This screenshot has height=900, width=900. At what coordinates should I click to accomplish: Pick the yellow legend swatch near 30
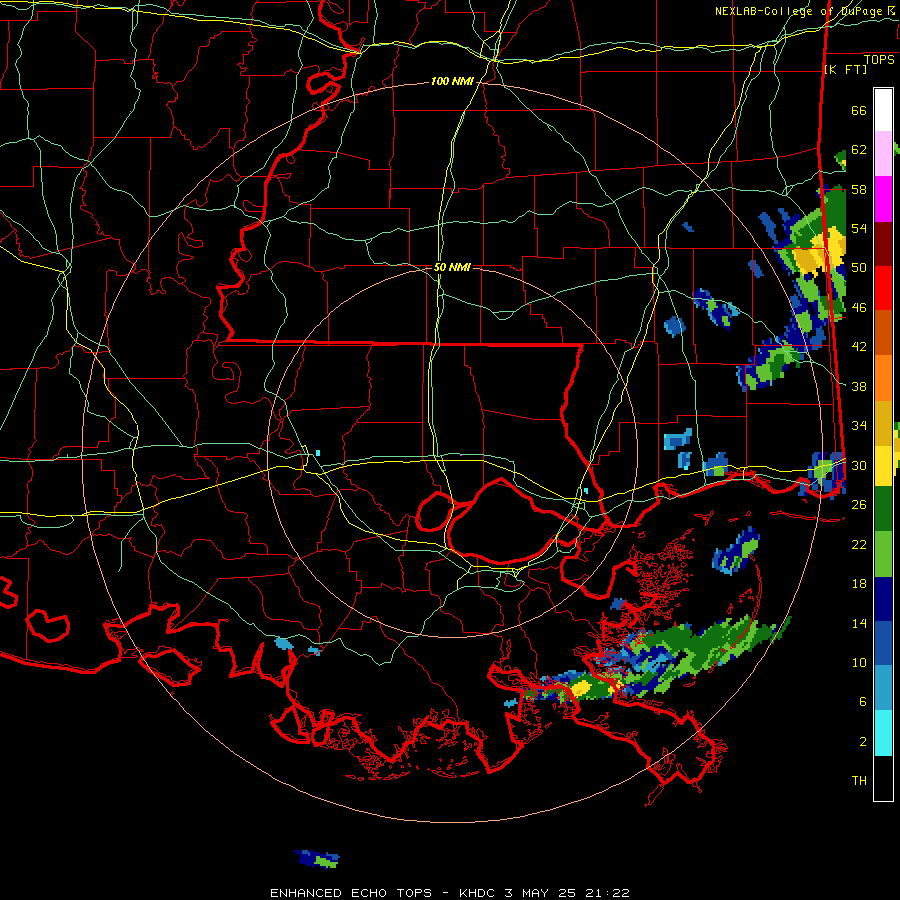point(883,466)
